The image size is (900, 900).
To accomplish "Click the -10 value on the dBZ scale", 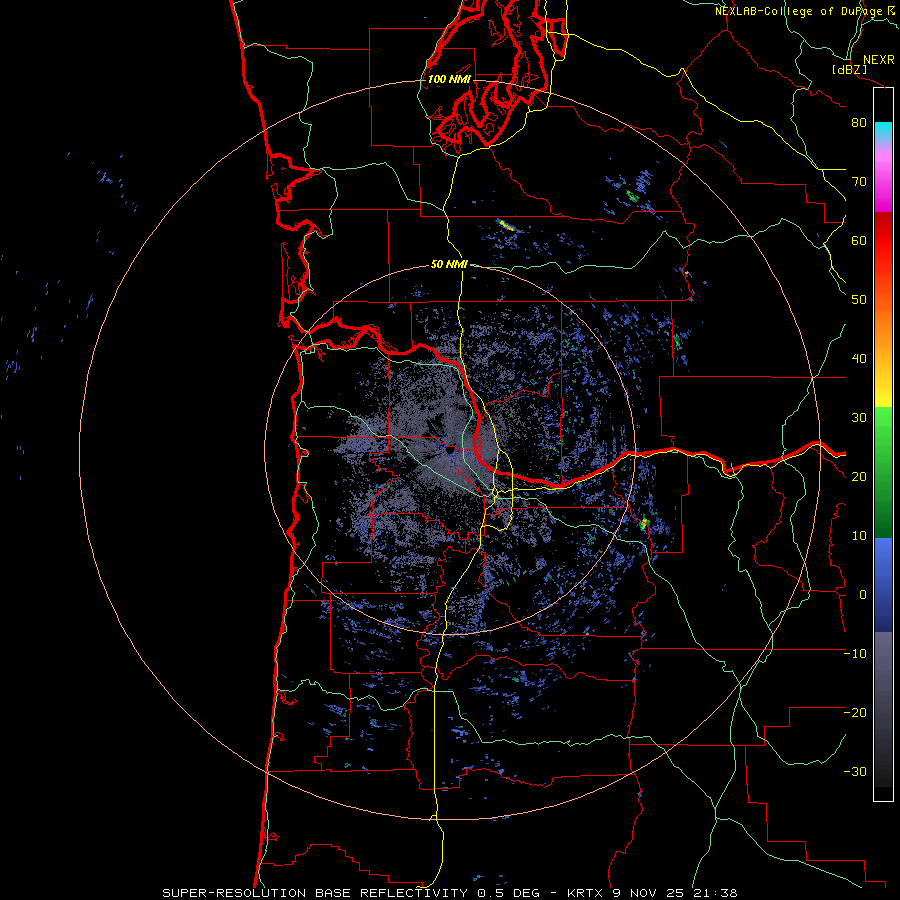I will (x=855, y=654).
